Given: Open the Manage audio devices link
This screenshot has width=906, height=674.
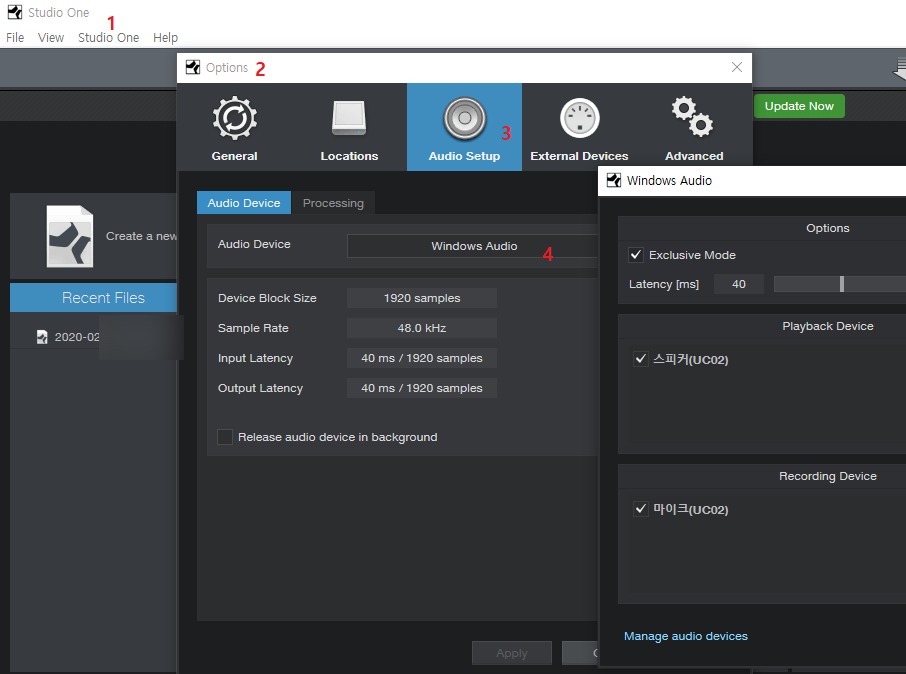Looking at the screenshot, I should [685, 636].
